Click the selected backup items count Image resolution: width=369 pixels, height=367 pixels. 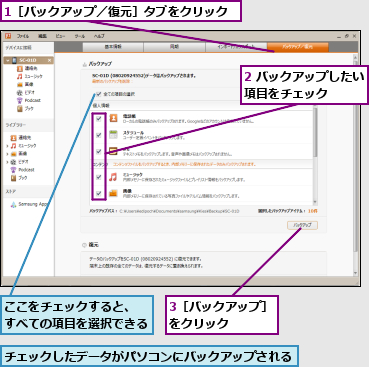[313, 211]
